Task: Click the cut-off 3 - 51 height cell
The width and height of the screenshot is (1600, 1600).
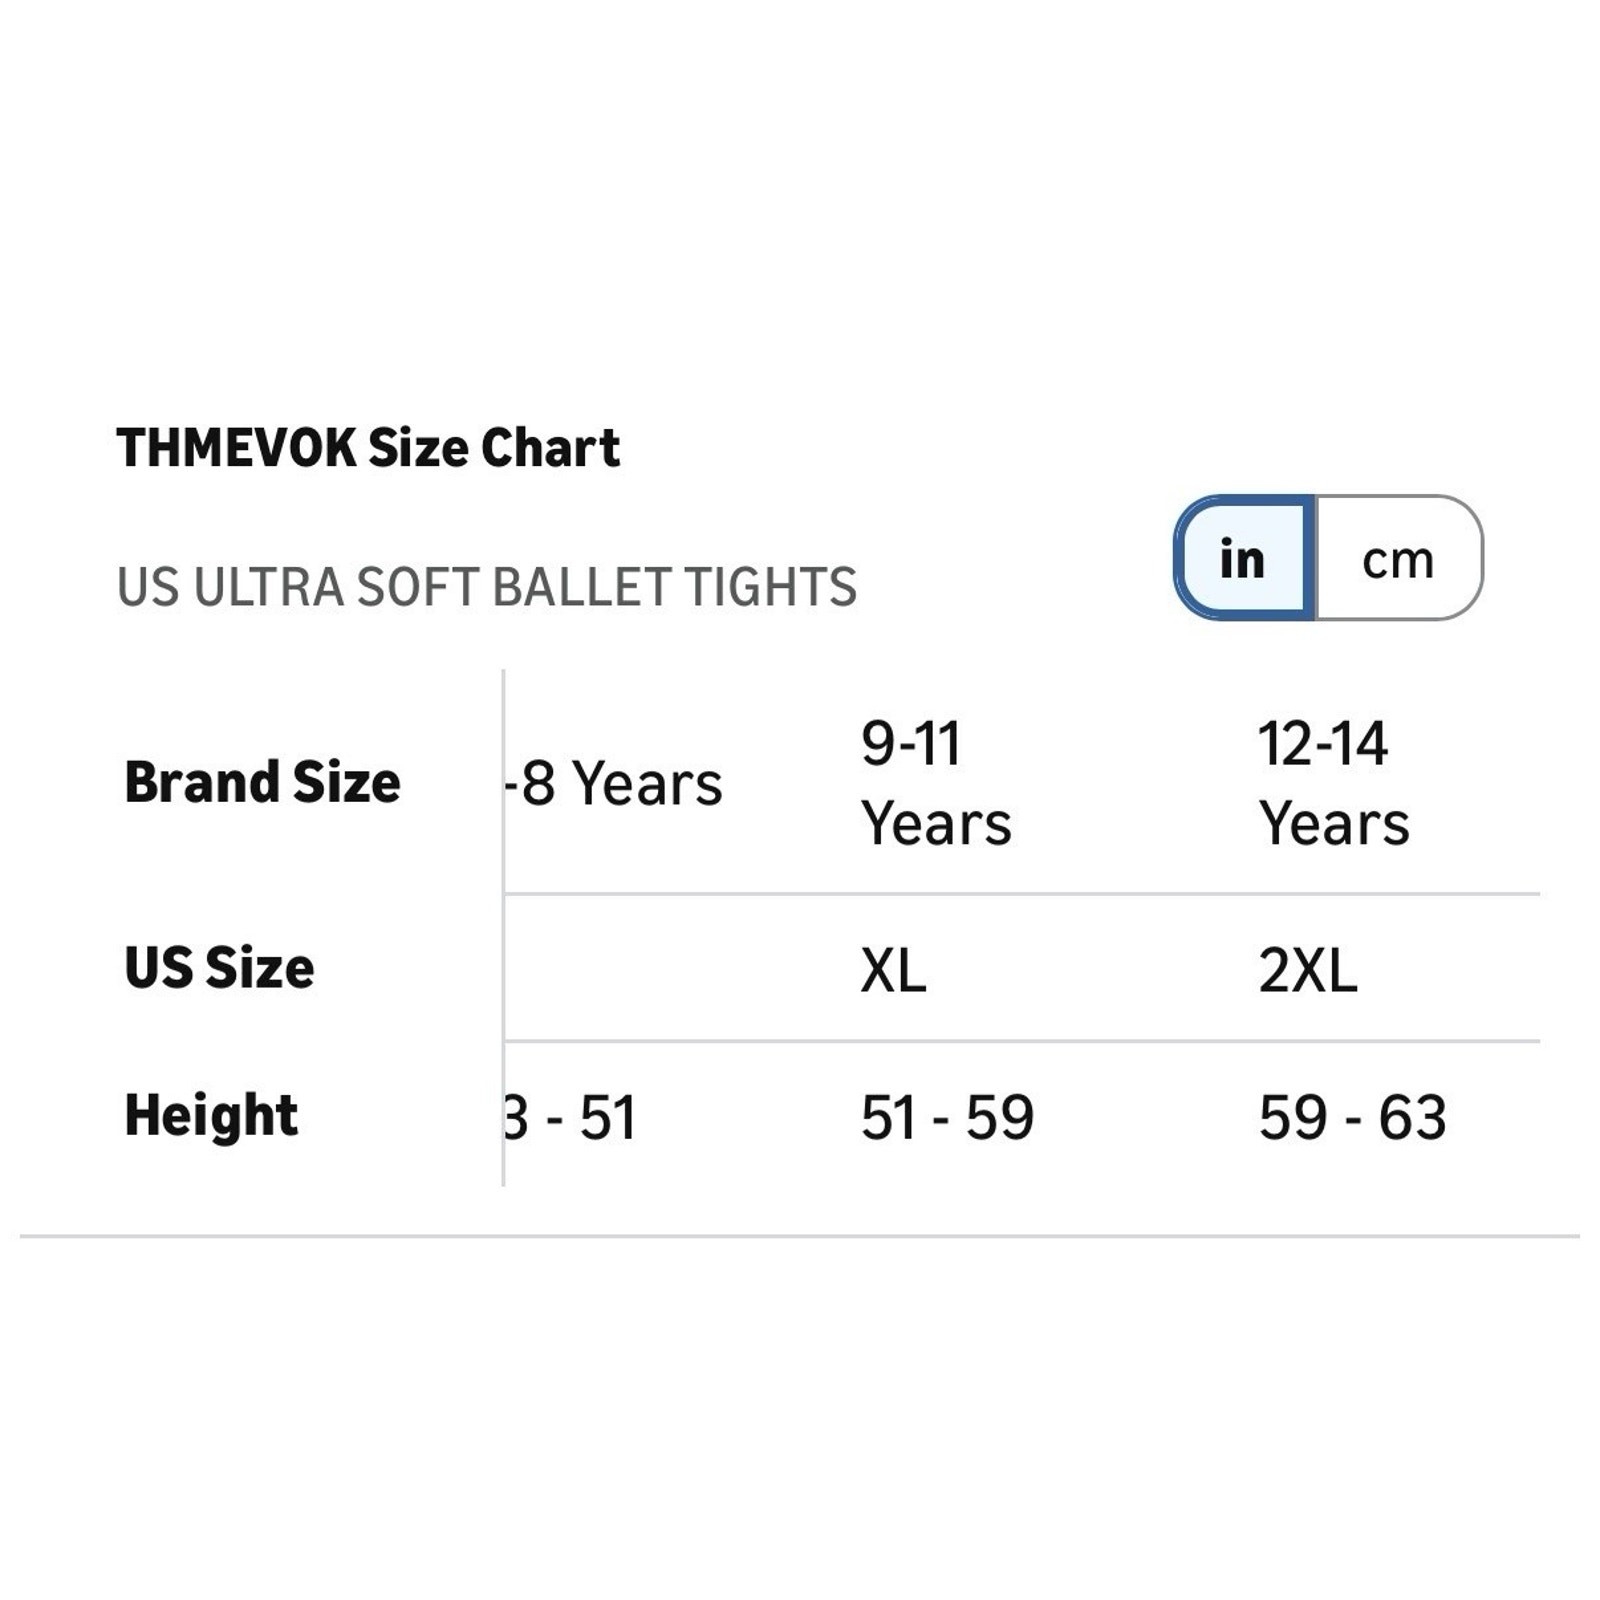Action: coord(571,1117)
